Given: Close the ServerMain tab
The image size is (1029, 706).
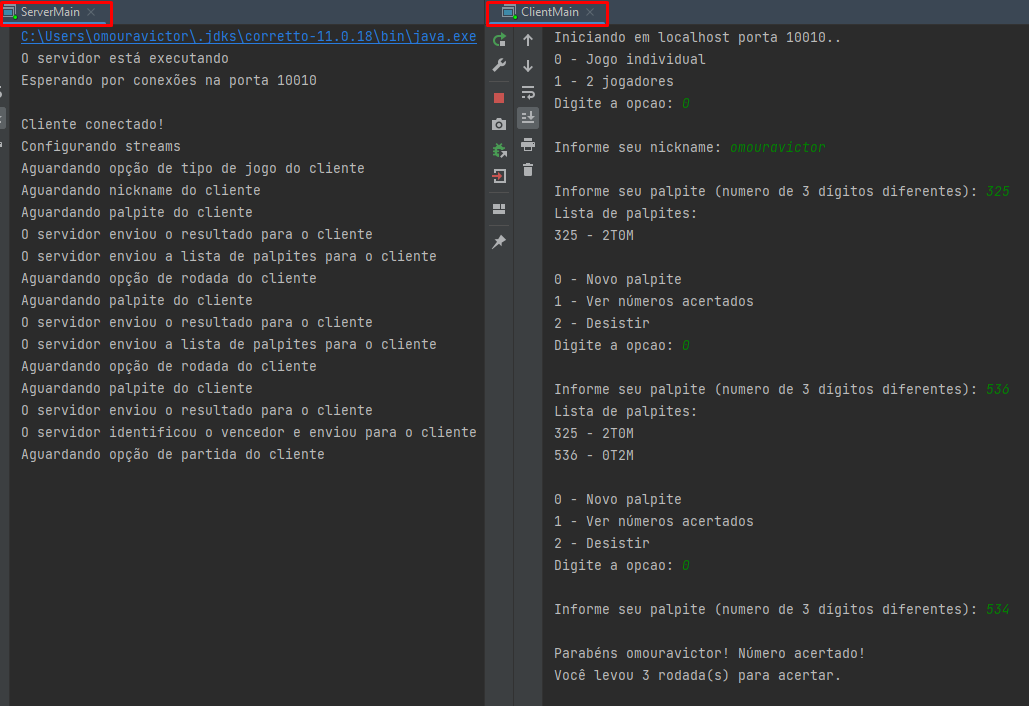Looking at the screenshot, I should tap(91, 12).
